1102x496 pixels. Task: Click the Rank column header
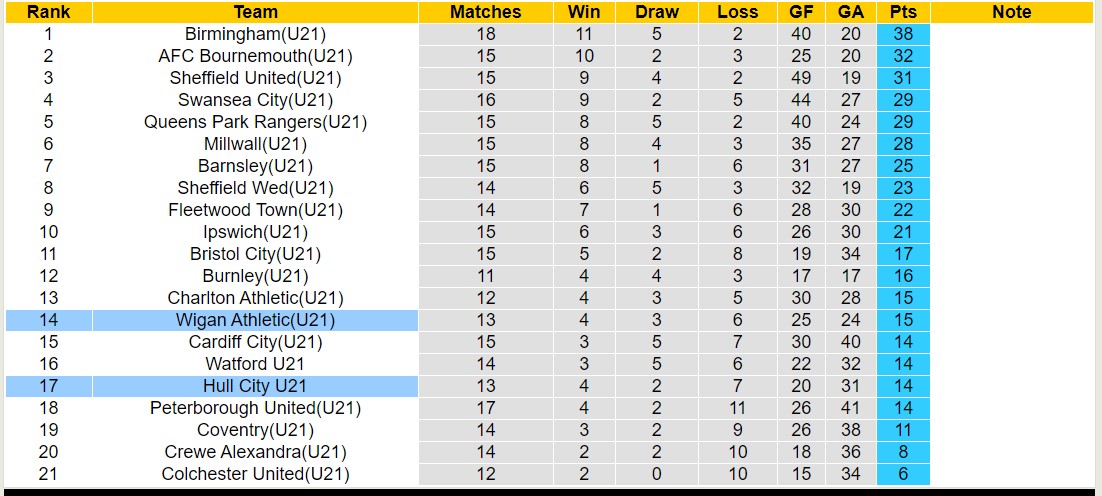(x=48, y=12)
